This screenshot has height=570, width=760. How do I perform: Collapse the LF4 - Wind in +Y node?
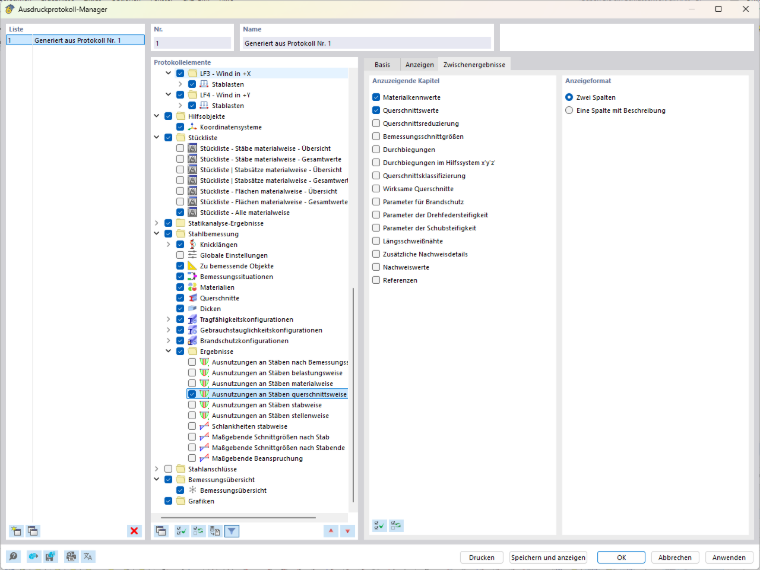pos(168,95)
